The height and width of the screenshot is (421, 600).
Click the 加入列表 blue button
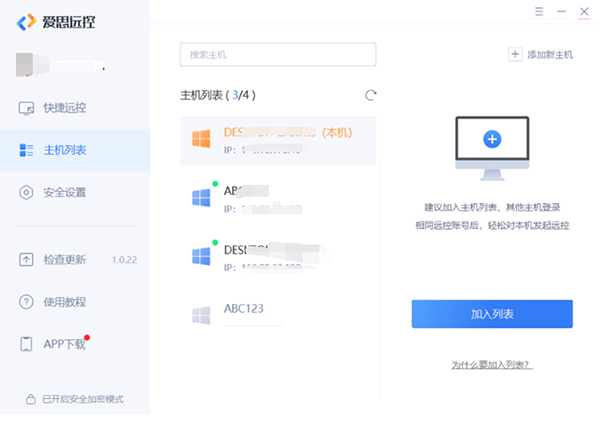point(492,314)
